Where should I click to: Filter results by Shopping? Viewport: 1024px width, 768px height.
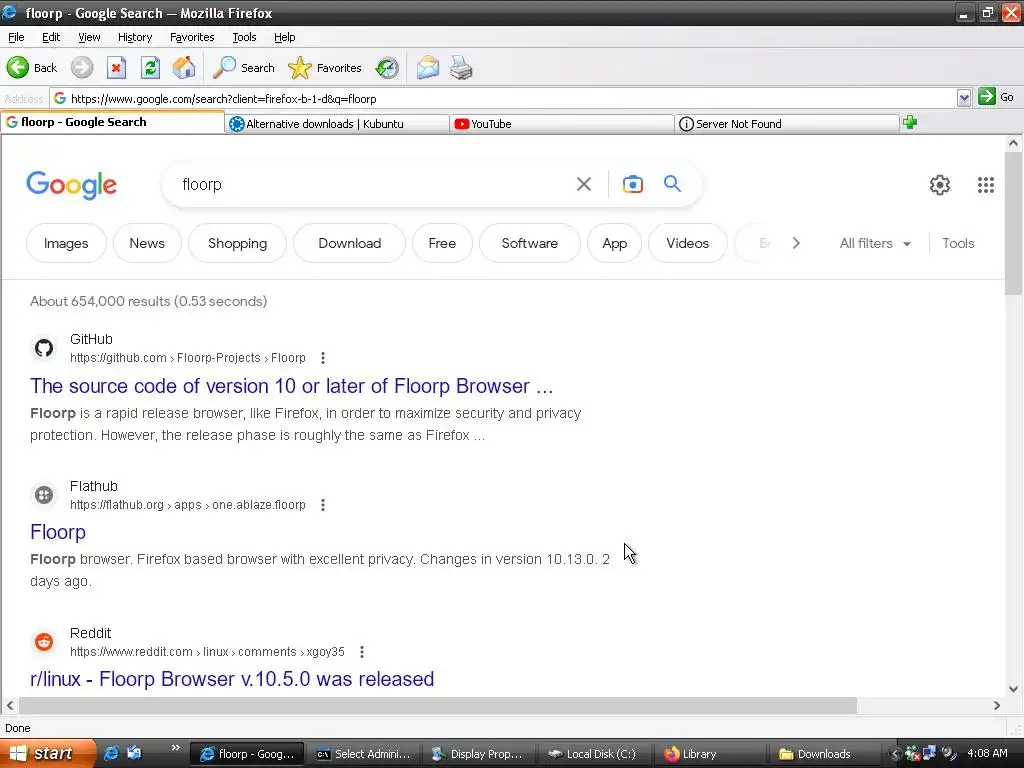[237, 243]
